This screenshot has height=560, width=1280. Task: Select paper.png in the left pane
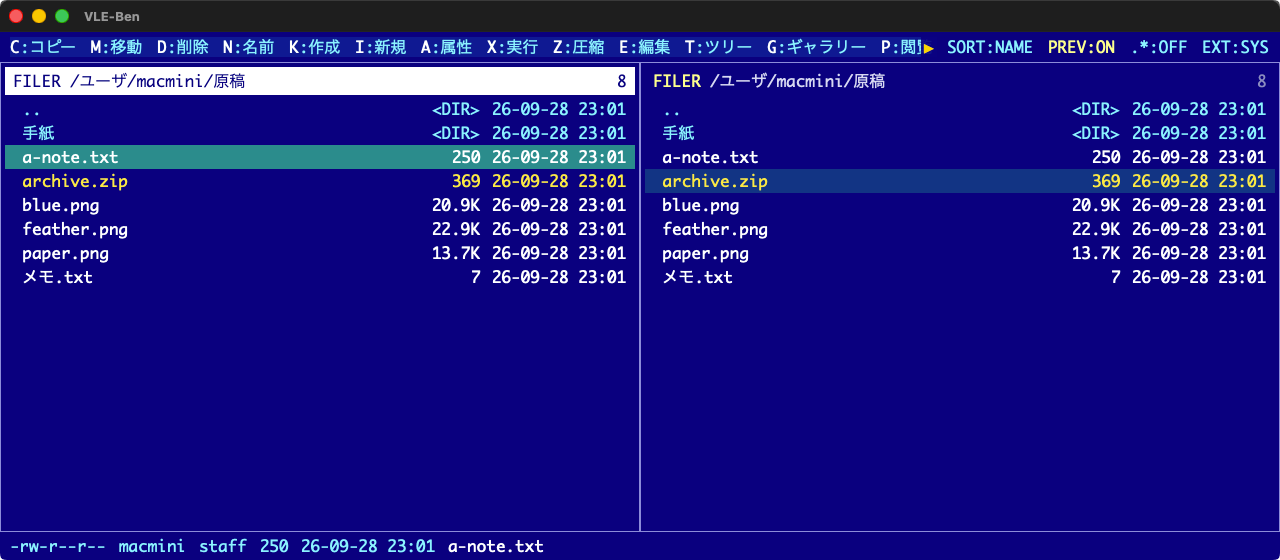(x=320, y=253)
